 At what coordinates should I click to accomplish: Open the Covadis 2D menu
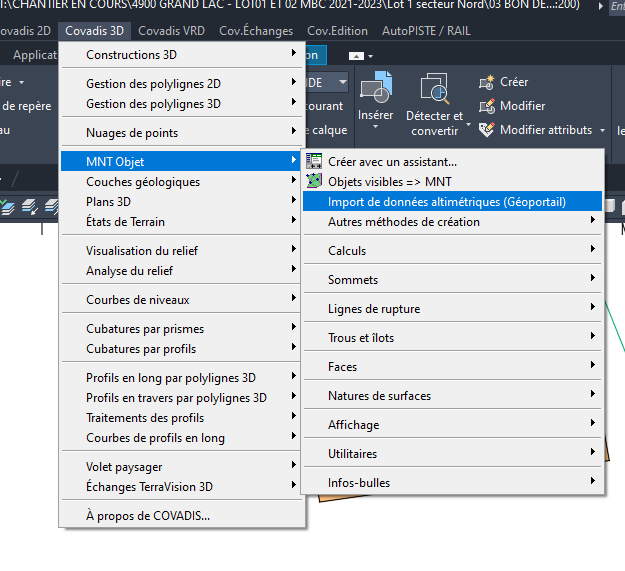point(25,31)
